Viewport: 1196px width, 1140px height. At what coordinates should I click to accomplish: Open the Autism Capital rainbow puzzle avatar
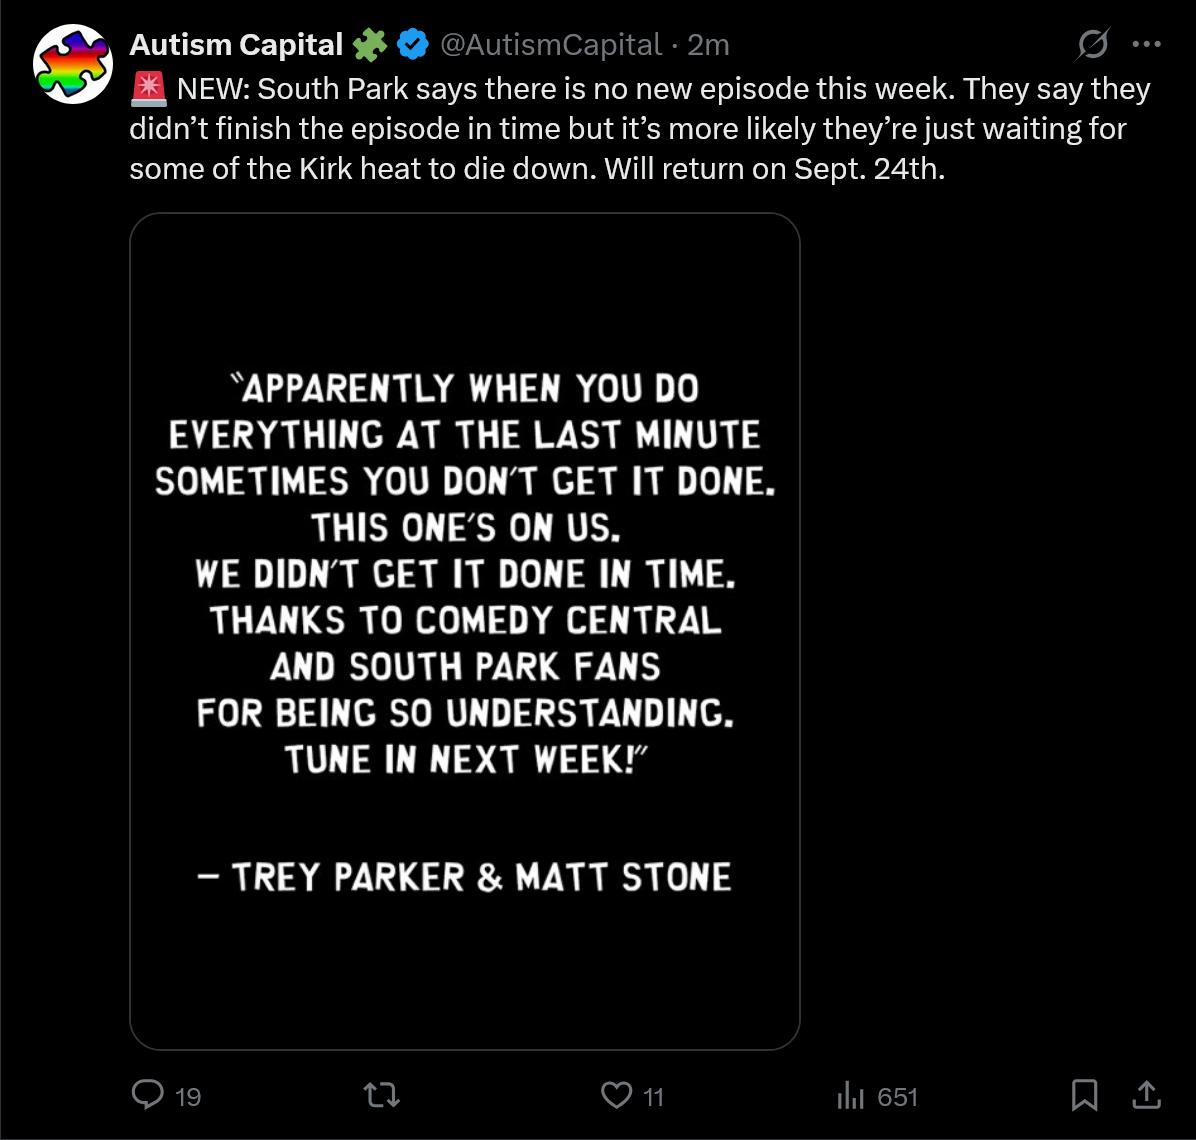(72, 64)
